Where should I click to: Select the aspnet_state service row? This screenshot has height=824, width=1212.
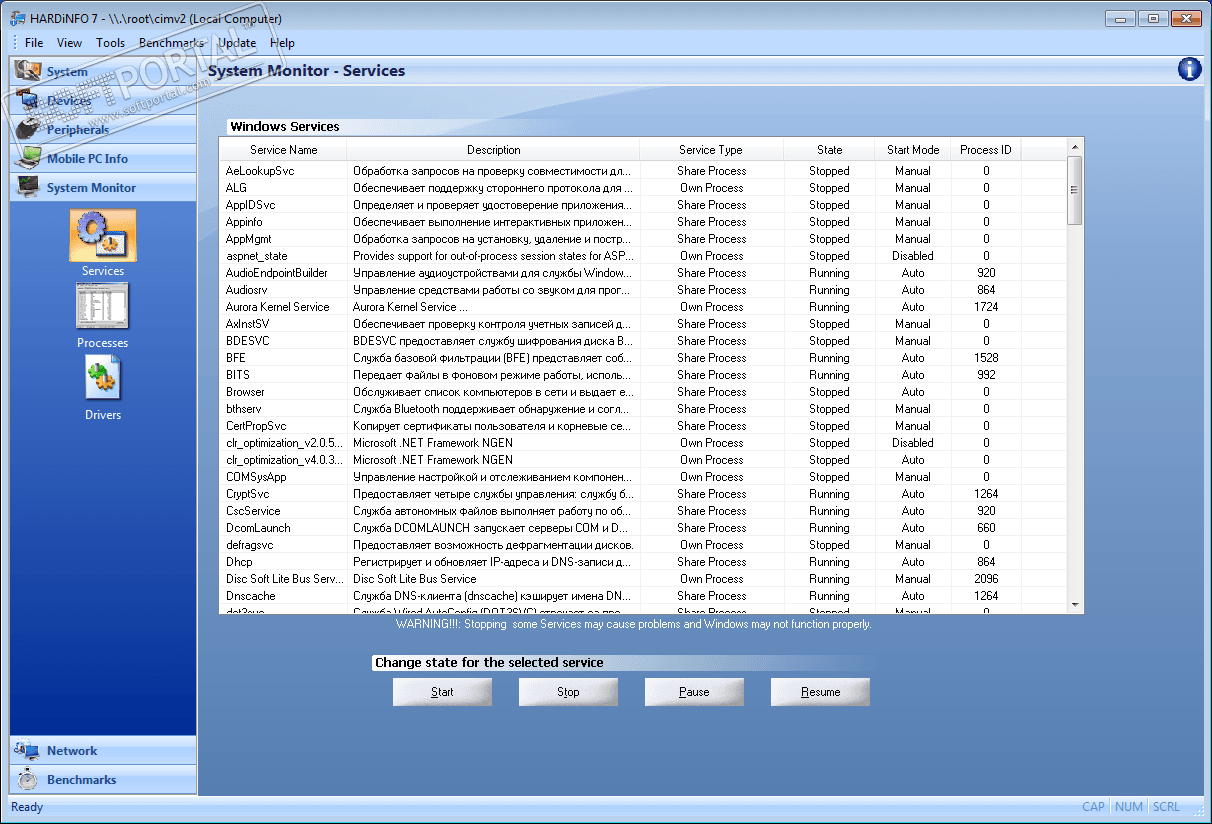pos(643,256)
